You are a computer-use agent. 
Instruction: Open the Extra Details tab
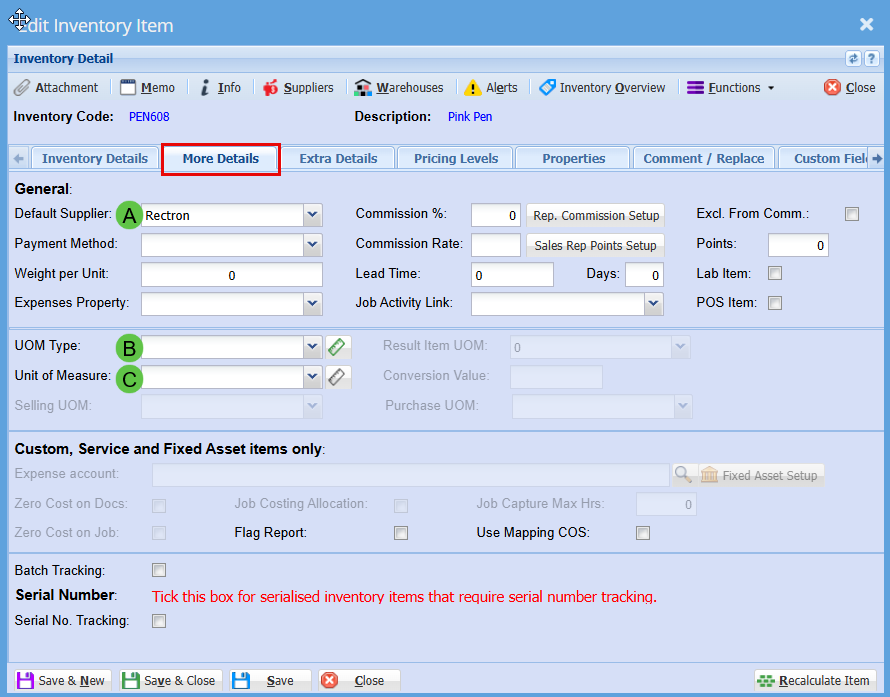click(x=338, y=158)
